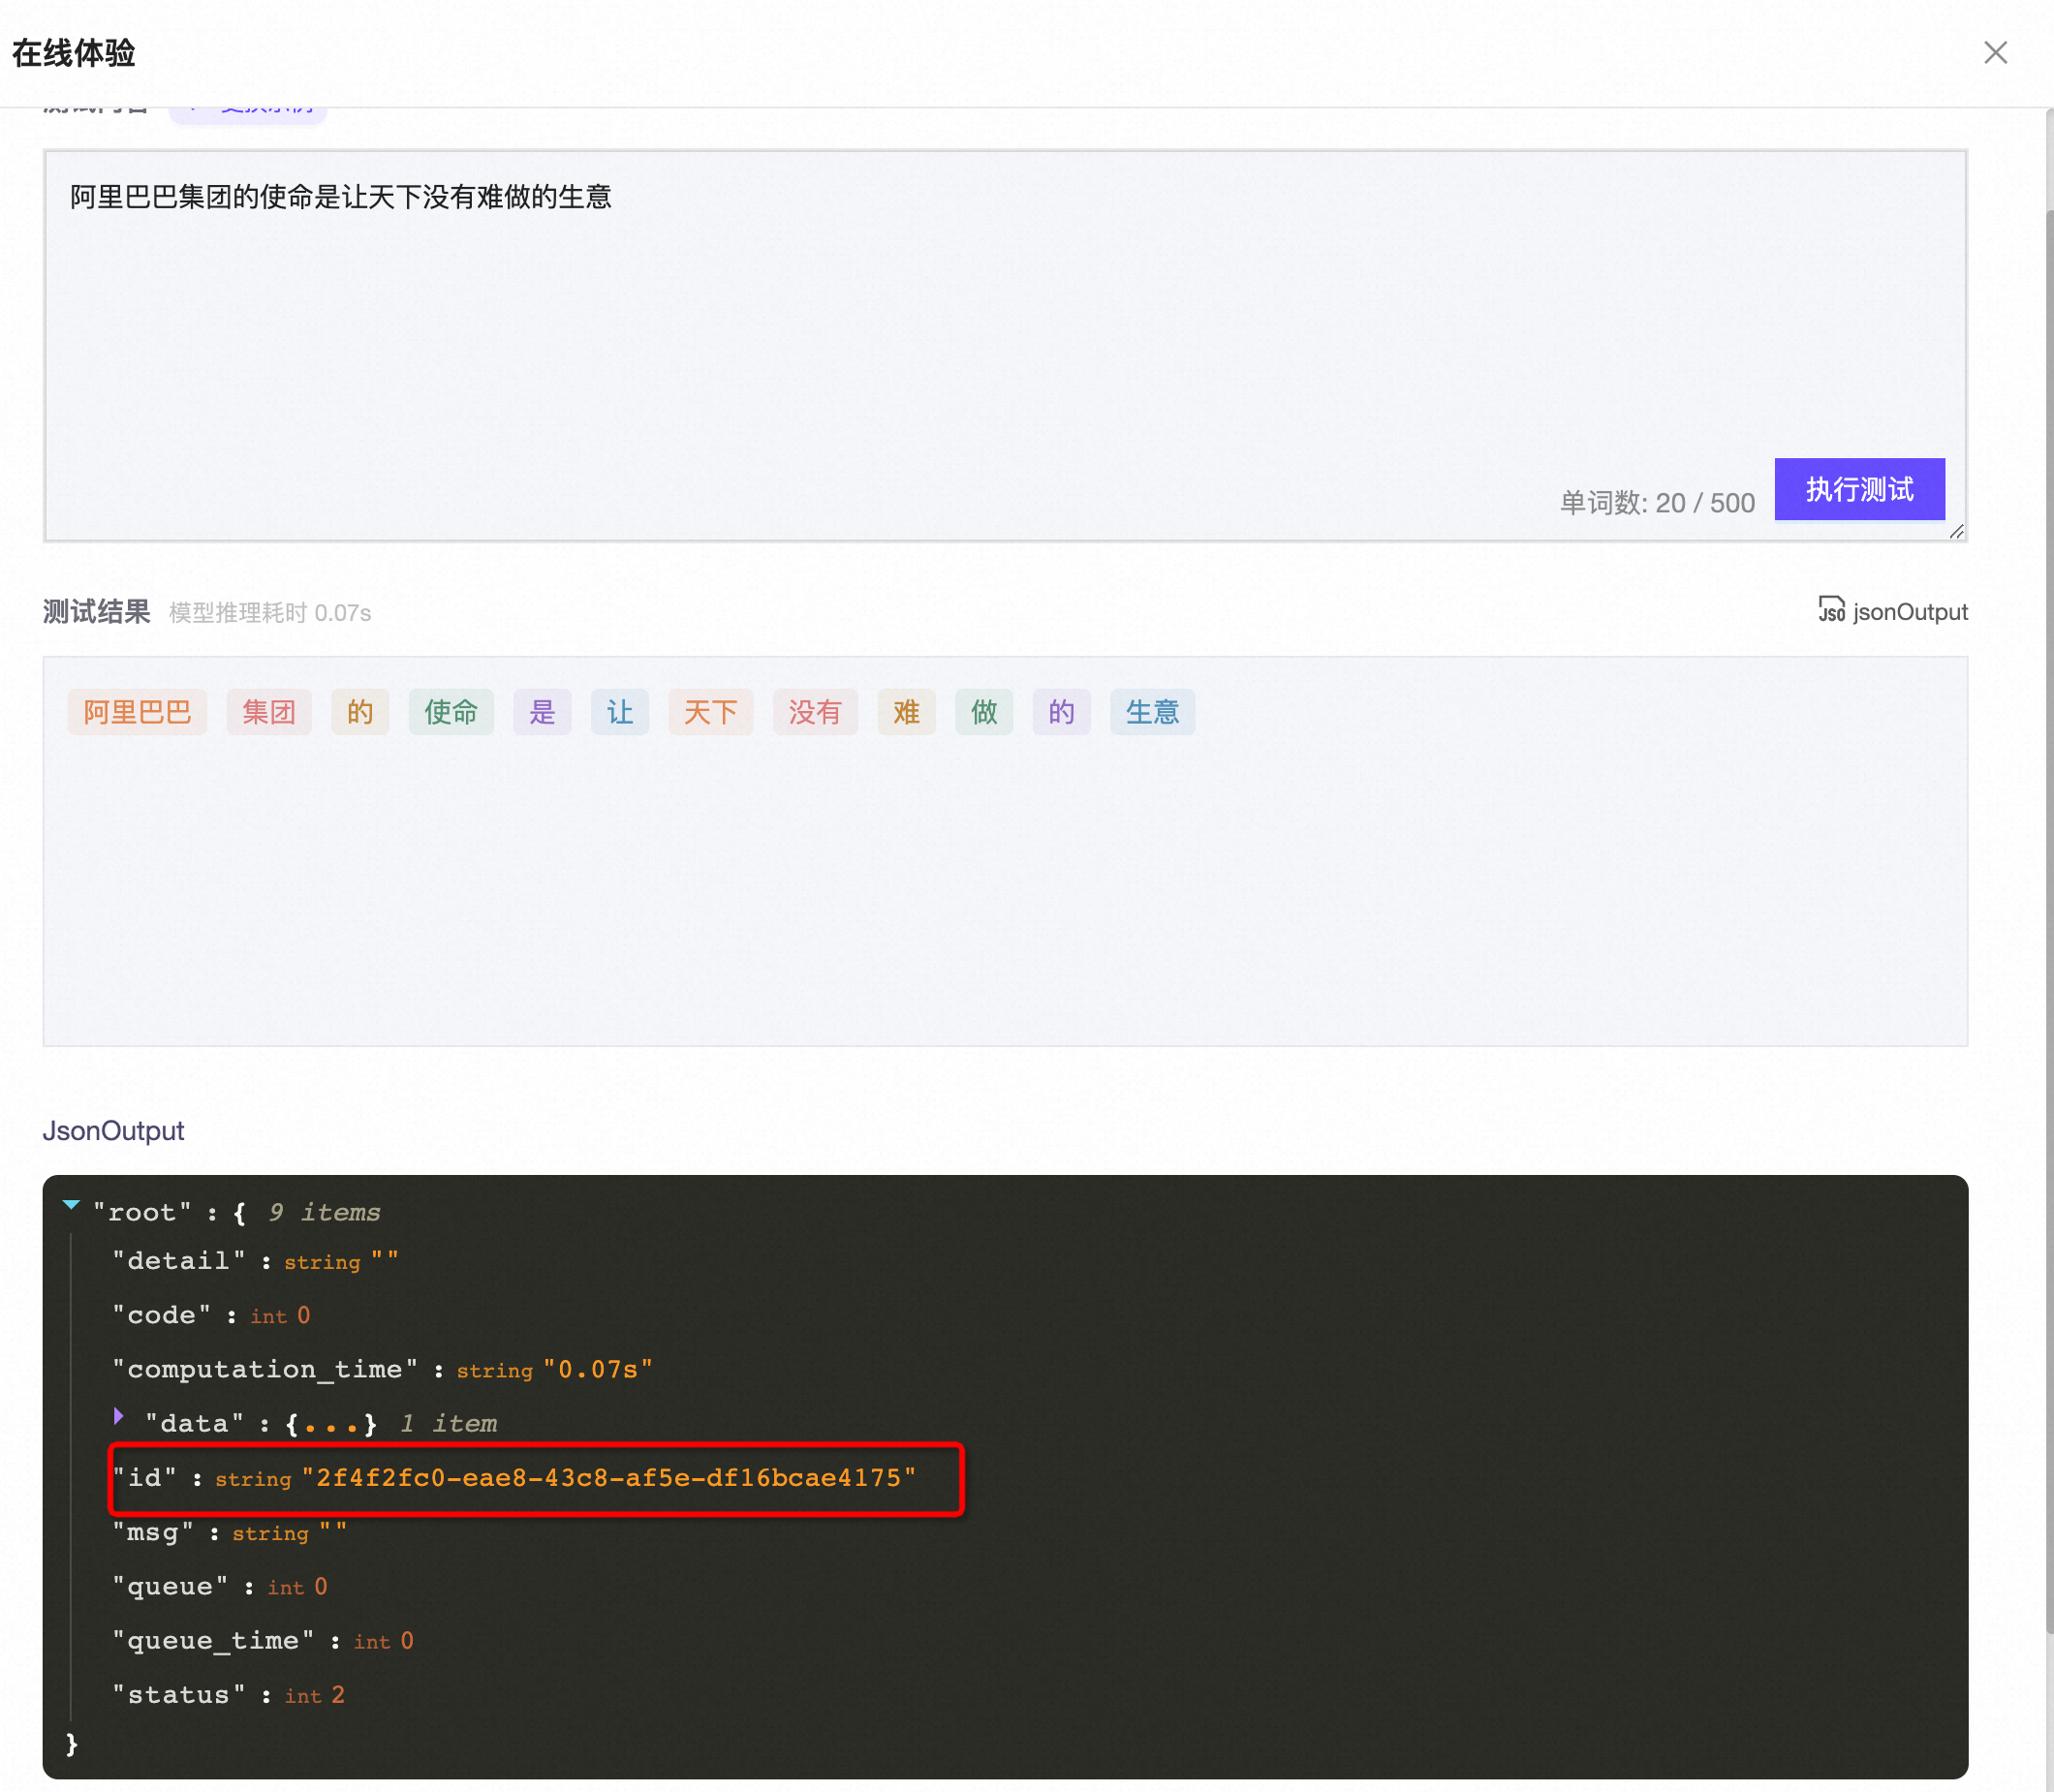Expand the "data" JSON node
Screen dimensions: 2054x1792
[119, 1416]
